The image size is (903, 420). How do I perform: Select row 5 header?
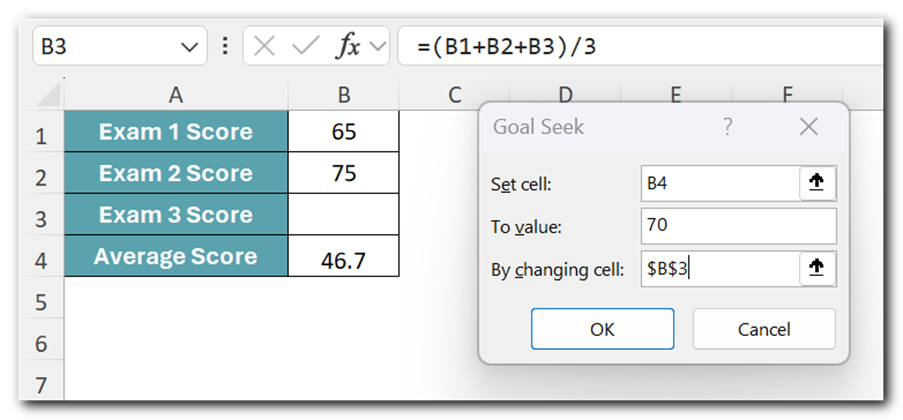(x=41, y=302)
